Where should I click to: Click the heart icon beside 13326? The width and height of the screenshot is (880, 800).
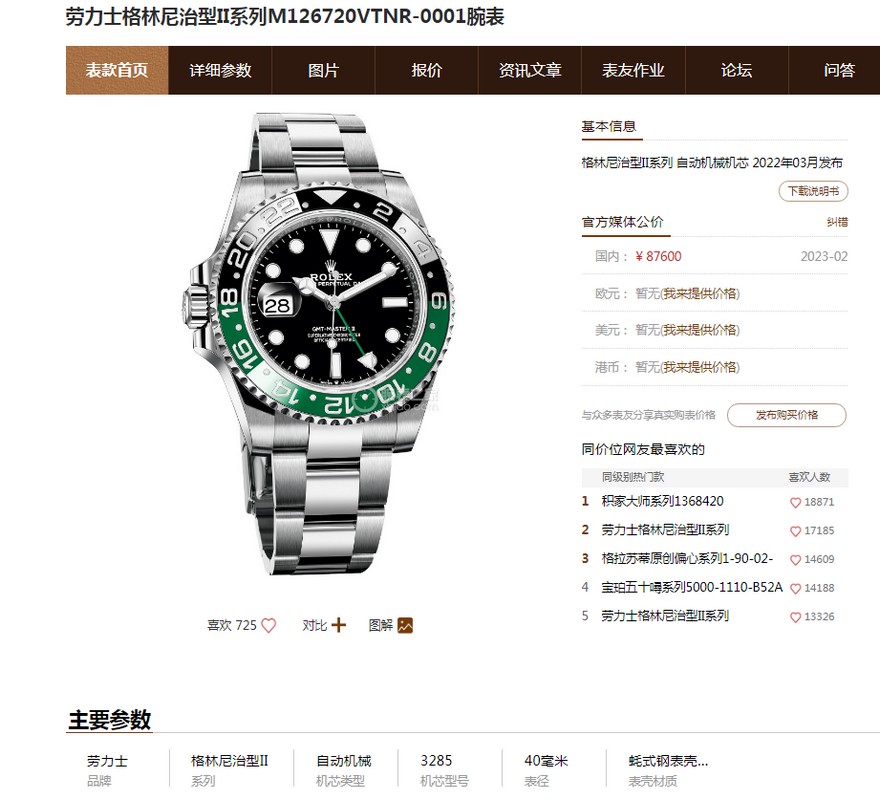(795, 617)
